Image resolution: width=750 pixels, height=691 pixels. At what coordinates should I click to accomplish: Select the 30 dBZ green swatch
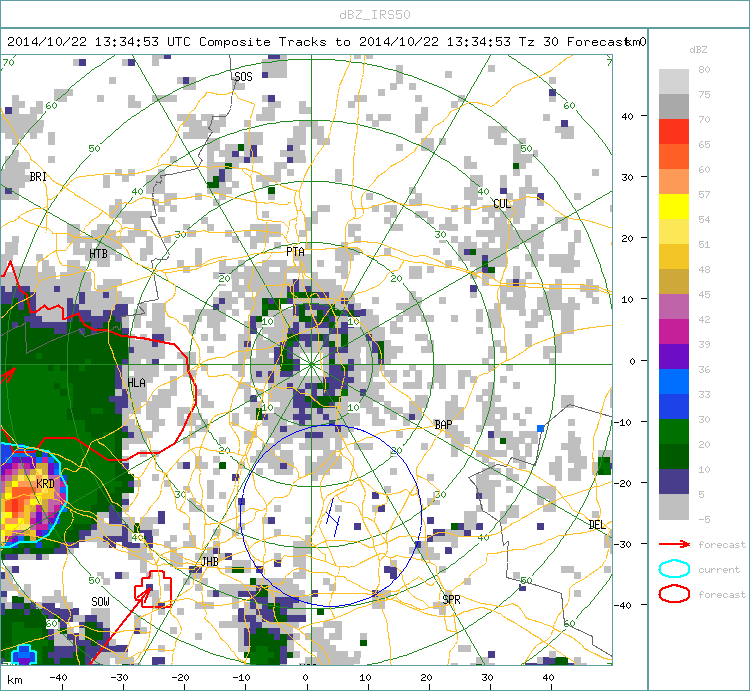673,431
